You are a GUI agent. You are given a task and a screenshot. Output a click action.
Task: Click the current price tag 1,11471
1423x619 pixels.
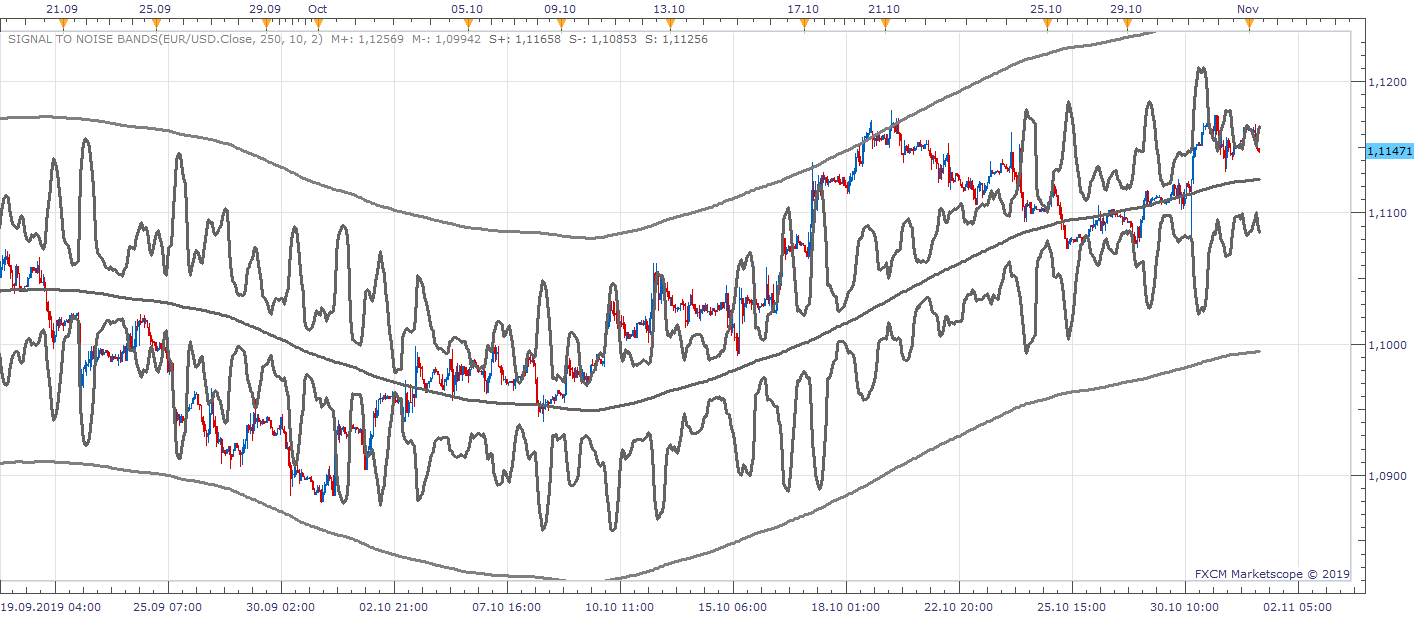tap(1389, 151)
